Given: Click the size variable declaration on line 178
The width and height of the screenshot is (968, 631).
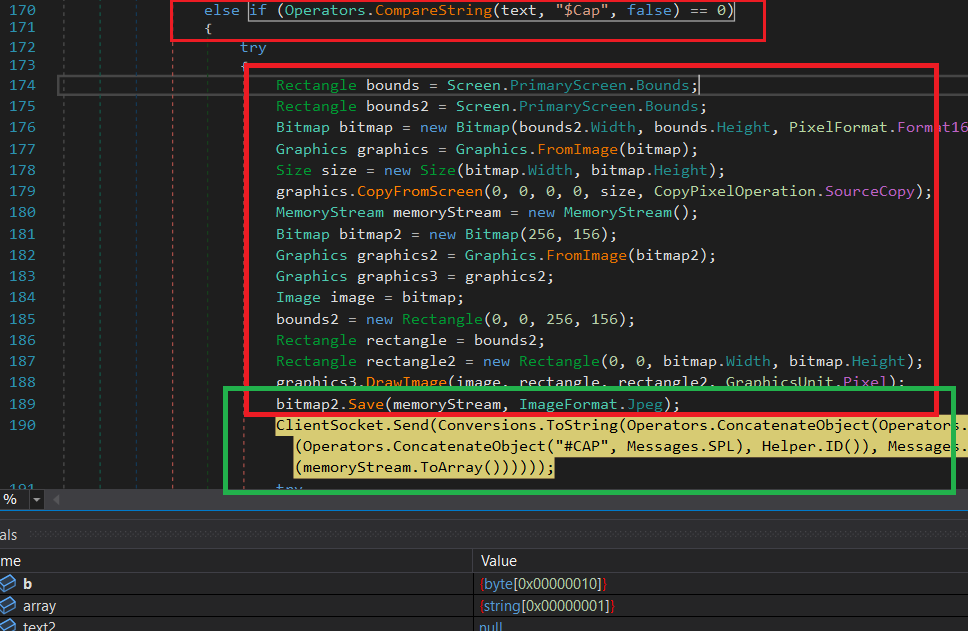Looking at the screenshot, I should (x=339, y=170).
